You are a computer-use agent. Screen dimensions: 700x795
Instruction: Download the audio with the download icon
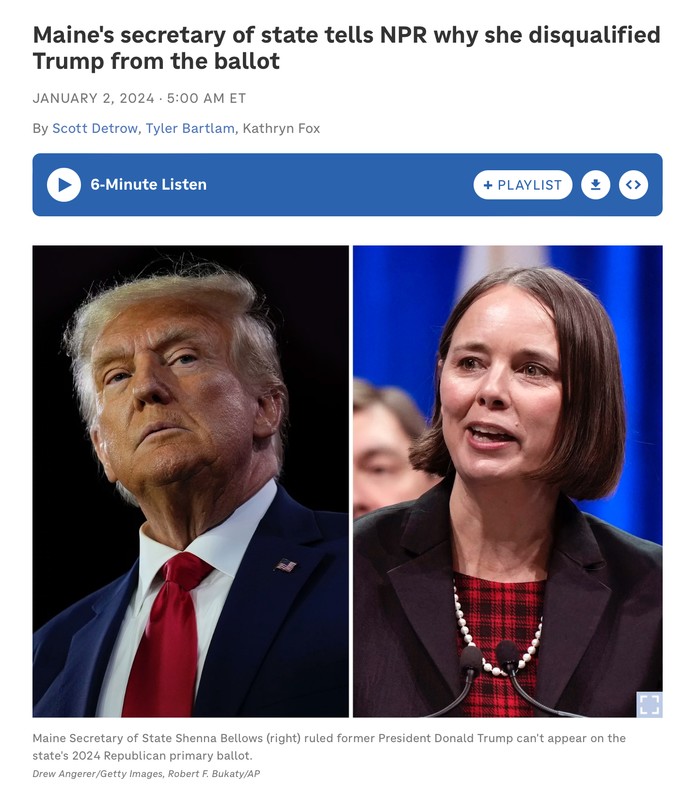(596, 185)
